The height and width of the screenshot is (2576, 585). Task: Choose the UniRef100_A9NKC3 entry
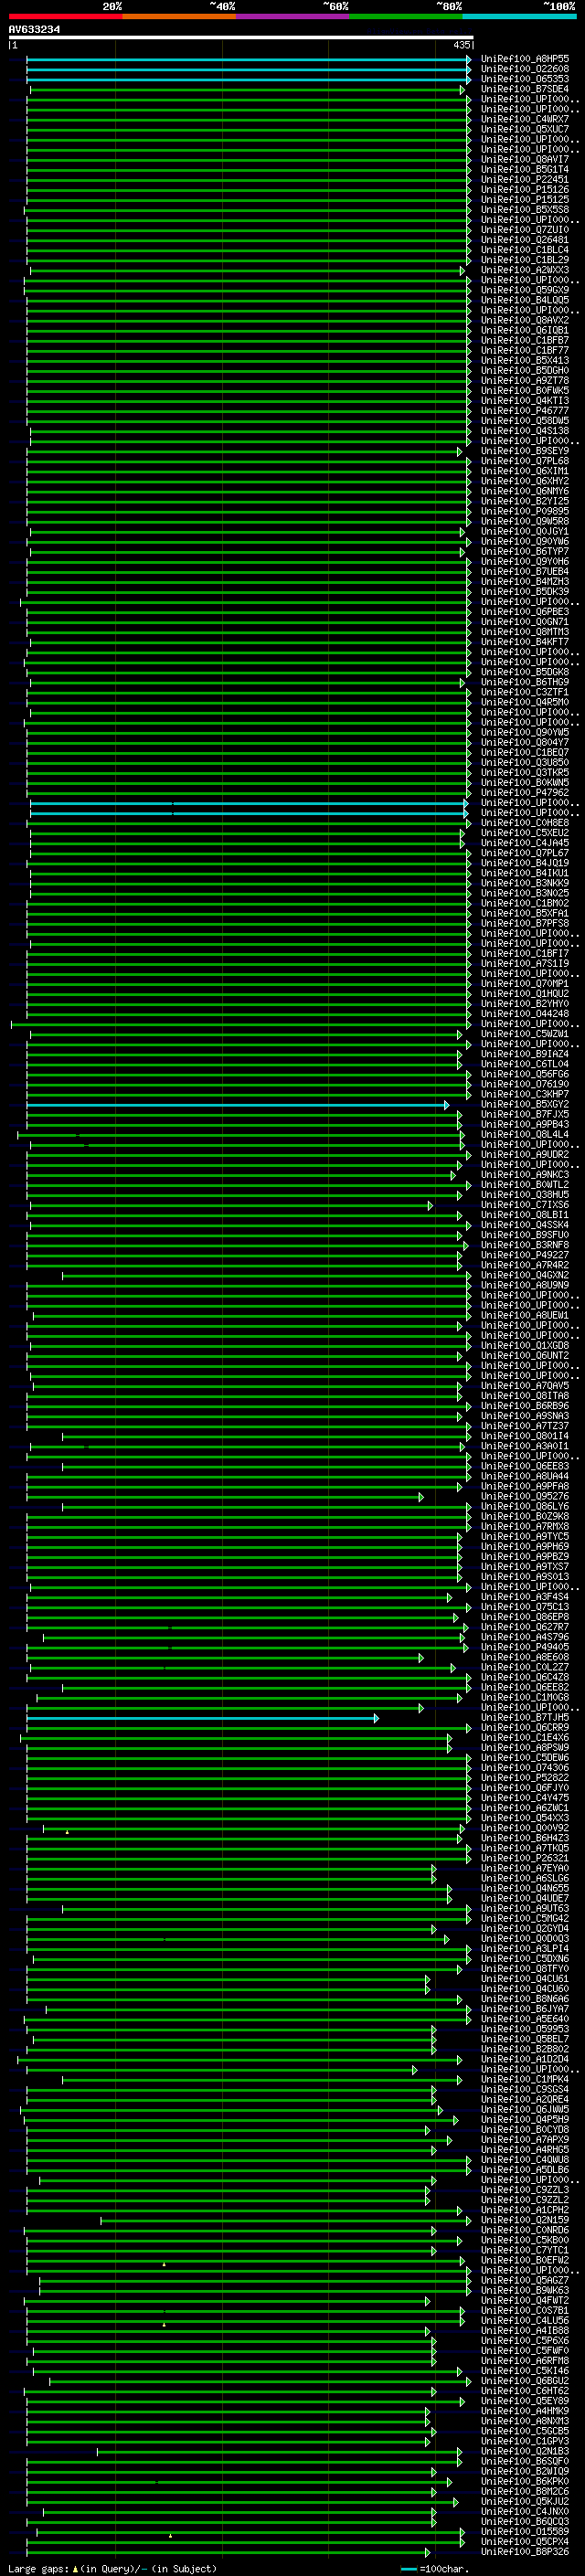click(524, 1175)
